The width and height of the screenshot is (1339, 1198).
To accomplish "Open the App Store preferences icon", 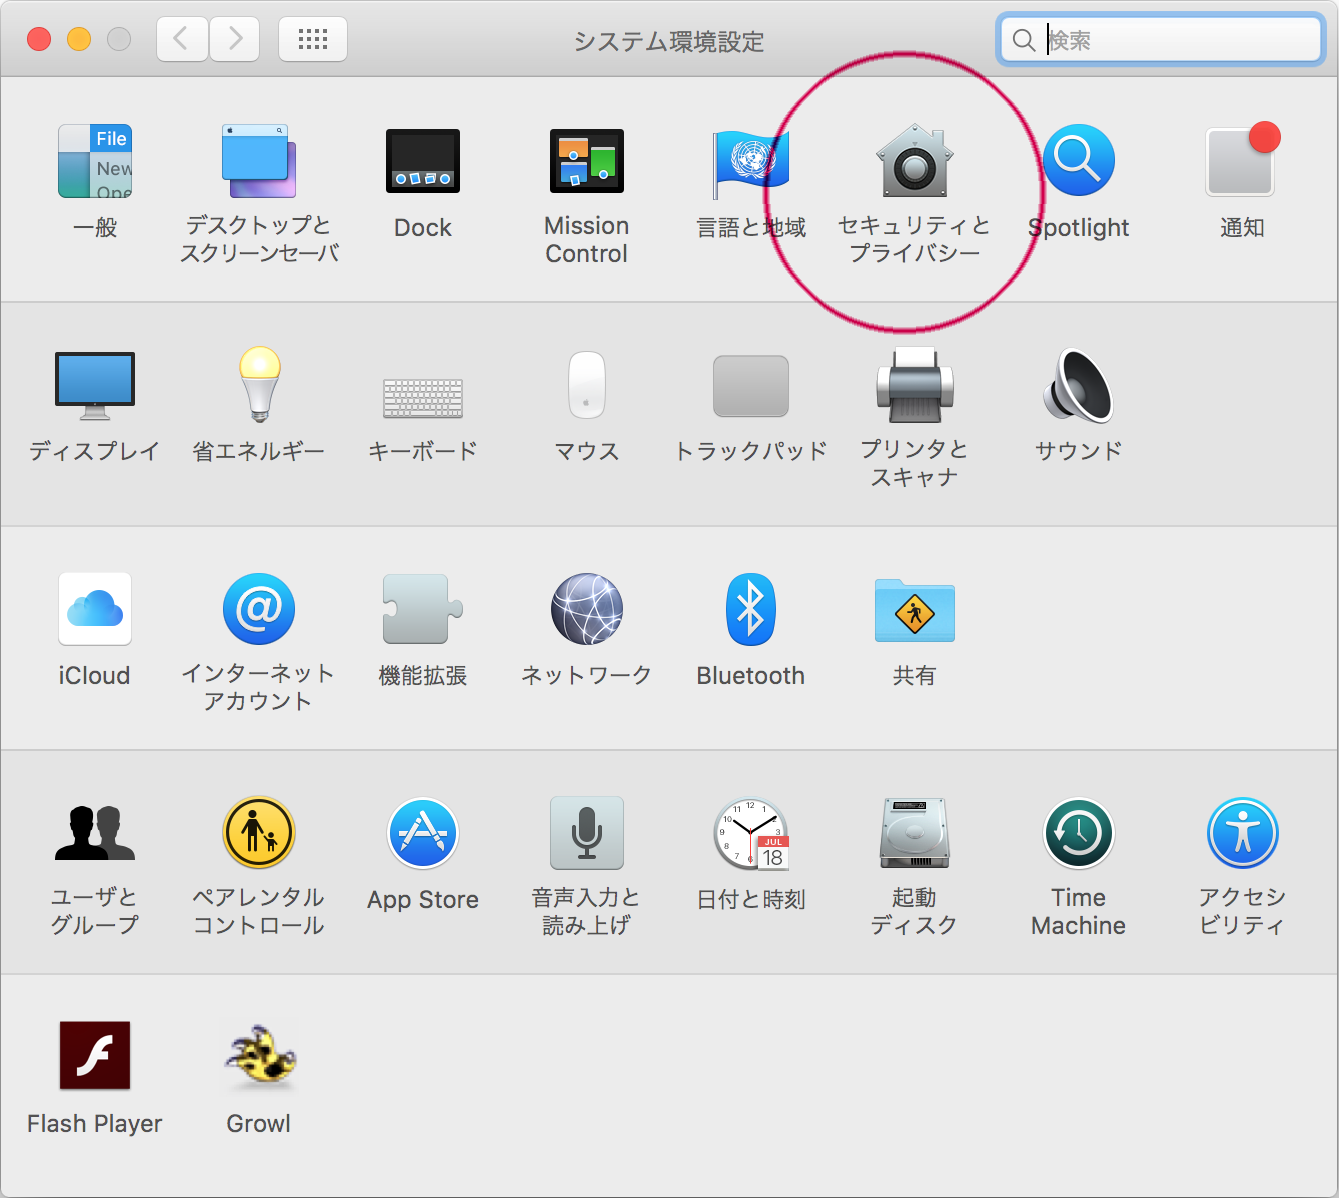I will coord(423,834).
